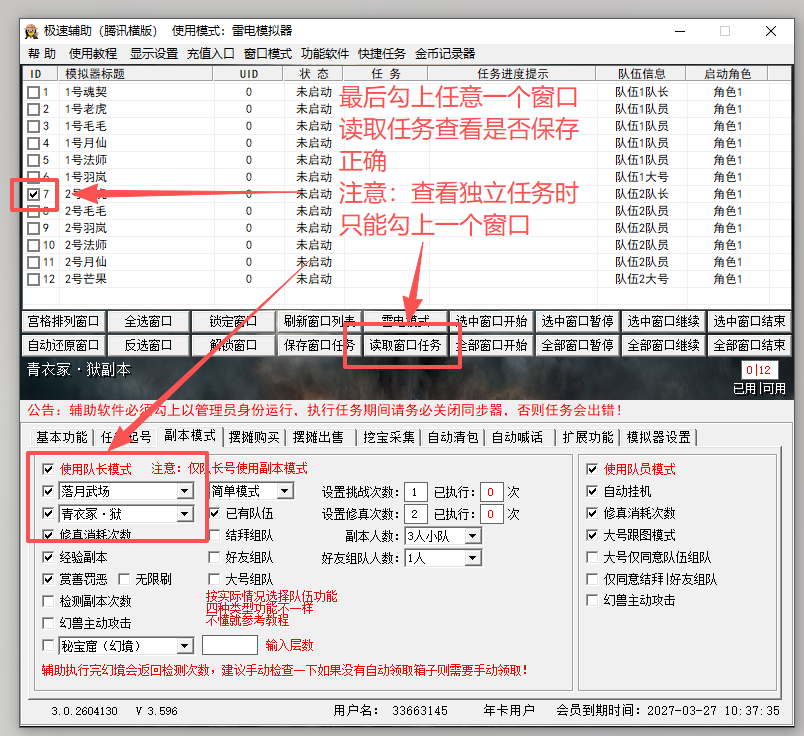The height and width of the screenshot is (736, 804).
Task: Check the box for row 1号老虎
Action: tap(34, 109)
